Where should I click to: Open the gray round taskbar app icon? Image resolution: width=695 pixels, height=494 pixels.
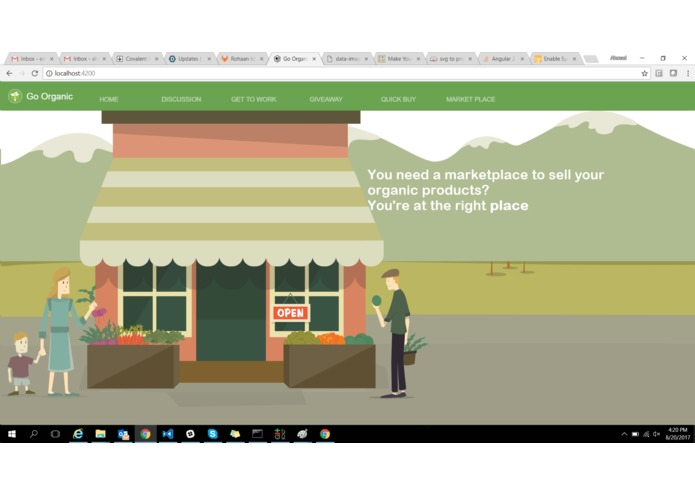302,434
